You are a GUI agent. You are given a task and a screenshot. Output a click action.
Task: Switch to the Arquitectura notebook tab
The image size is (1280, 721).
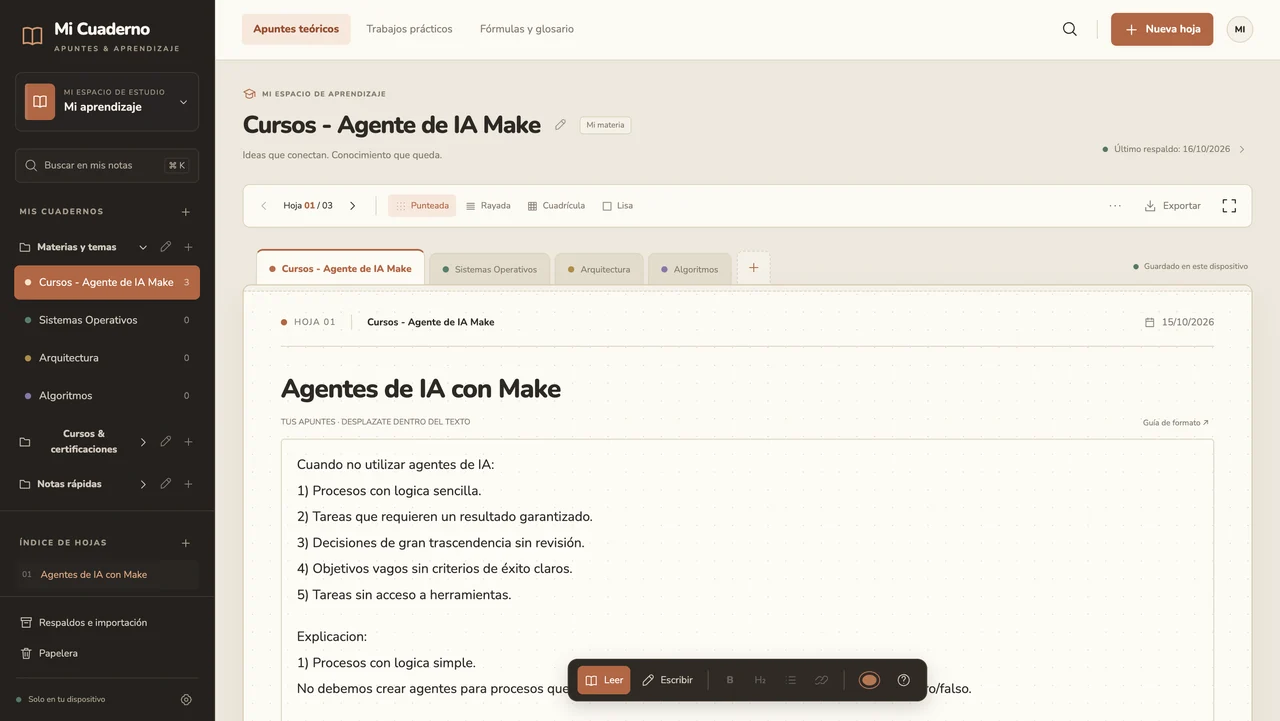(x=599, y=269)
